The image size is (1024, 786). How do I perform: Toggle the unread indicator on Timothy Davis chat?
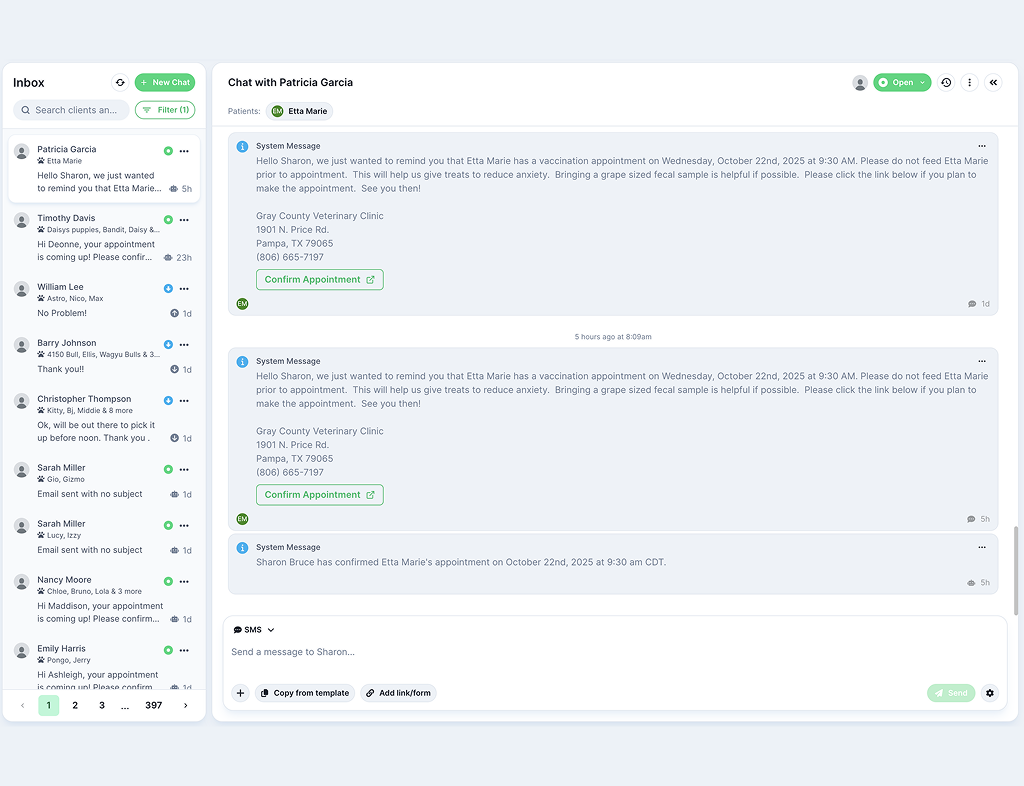point(167,219)
